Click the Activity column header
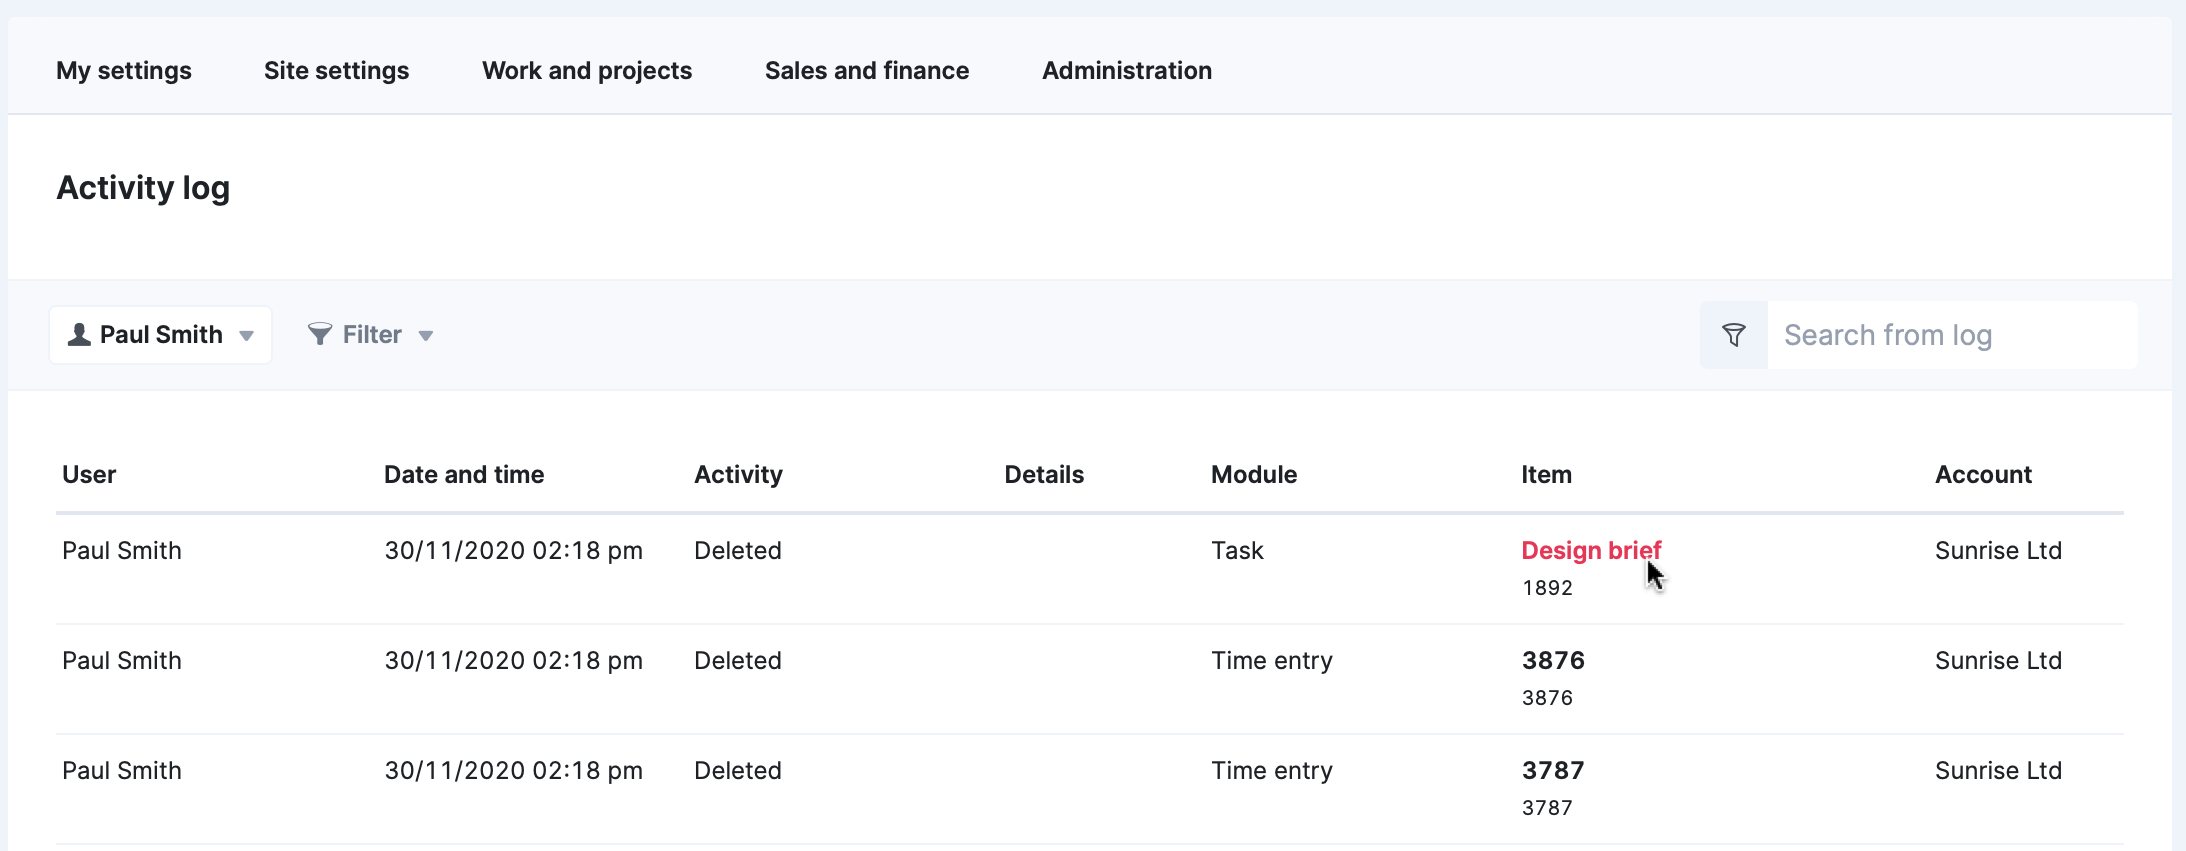Screen dimensions: 2186x851 point(738,474)
